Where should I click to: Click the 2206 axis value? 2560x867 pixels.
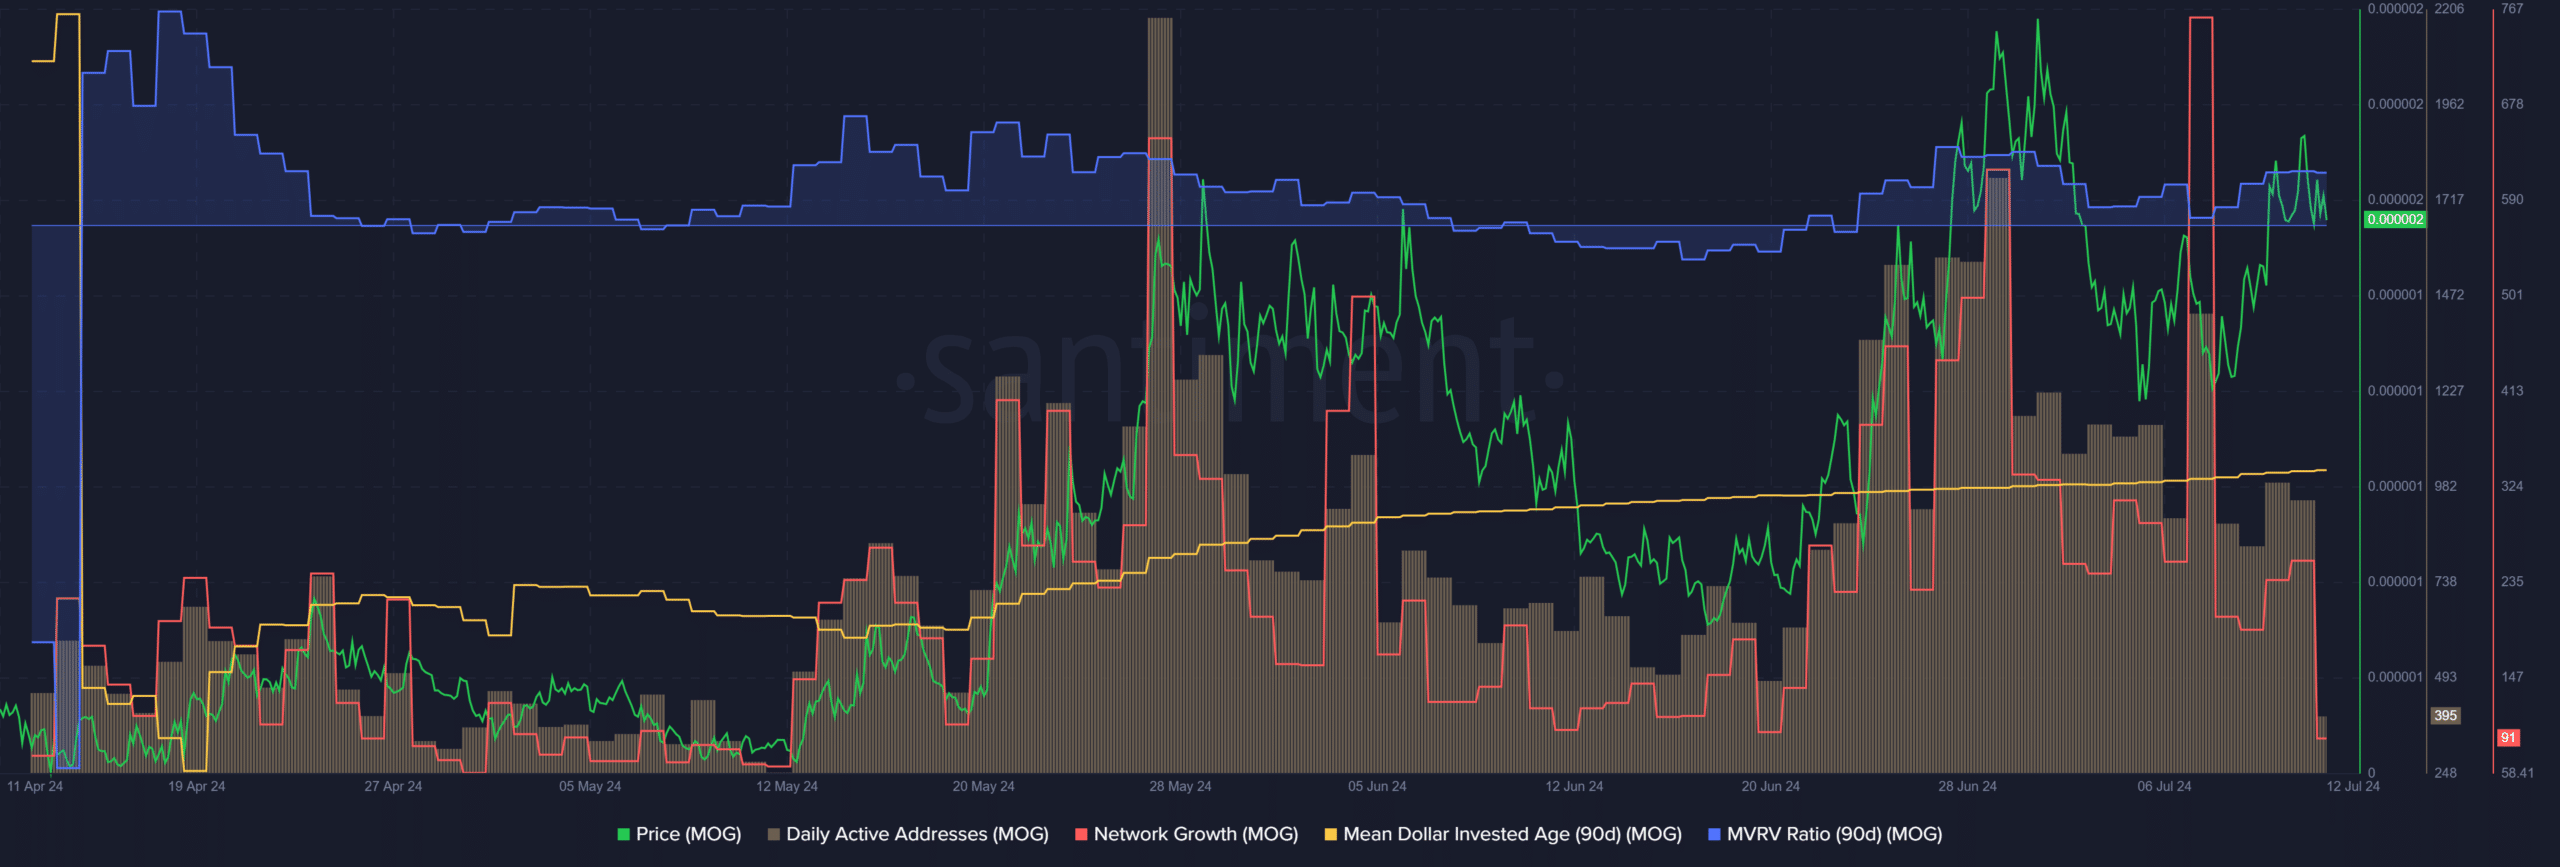(x=2449, y=9)
